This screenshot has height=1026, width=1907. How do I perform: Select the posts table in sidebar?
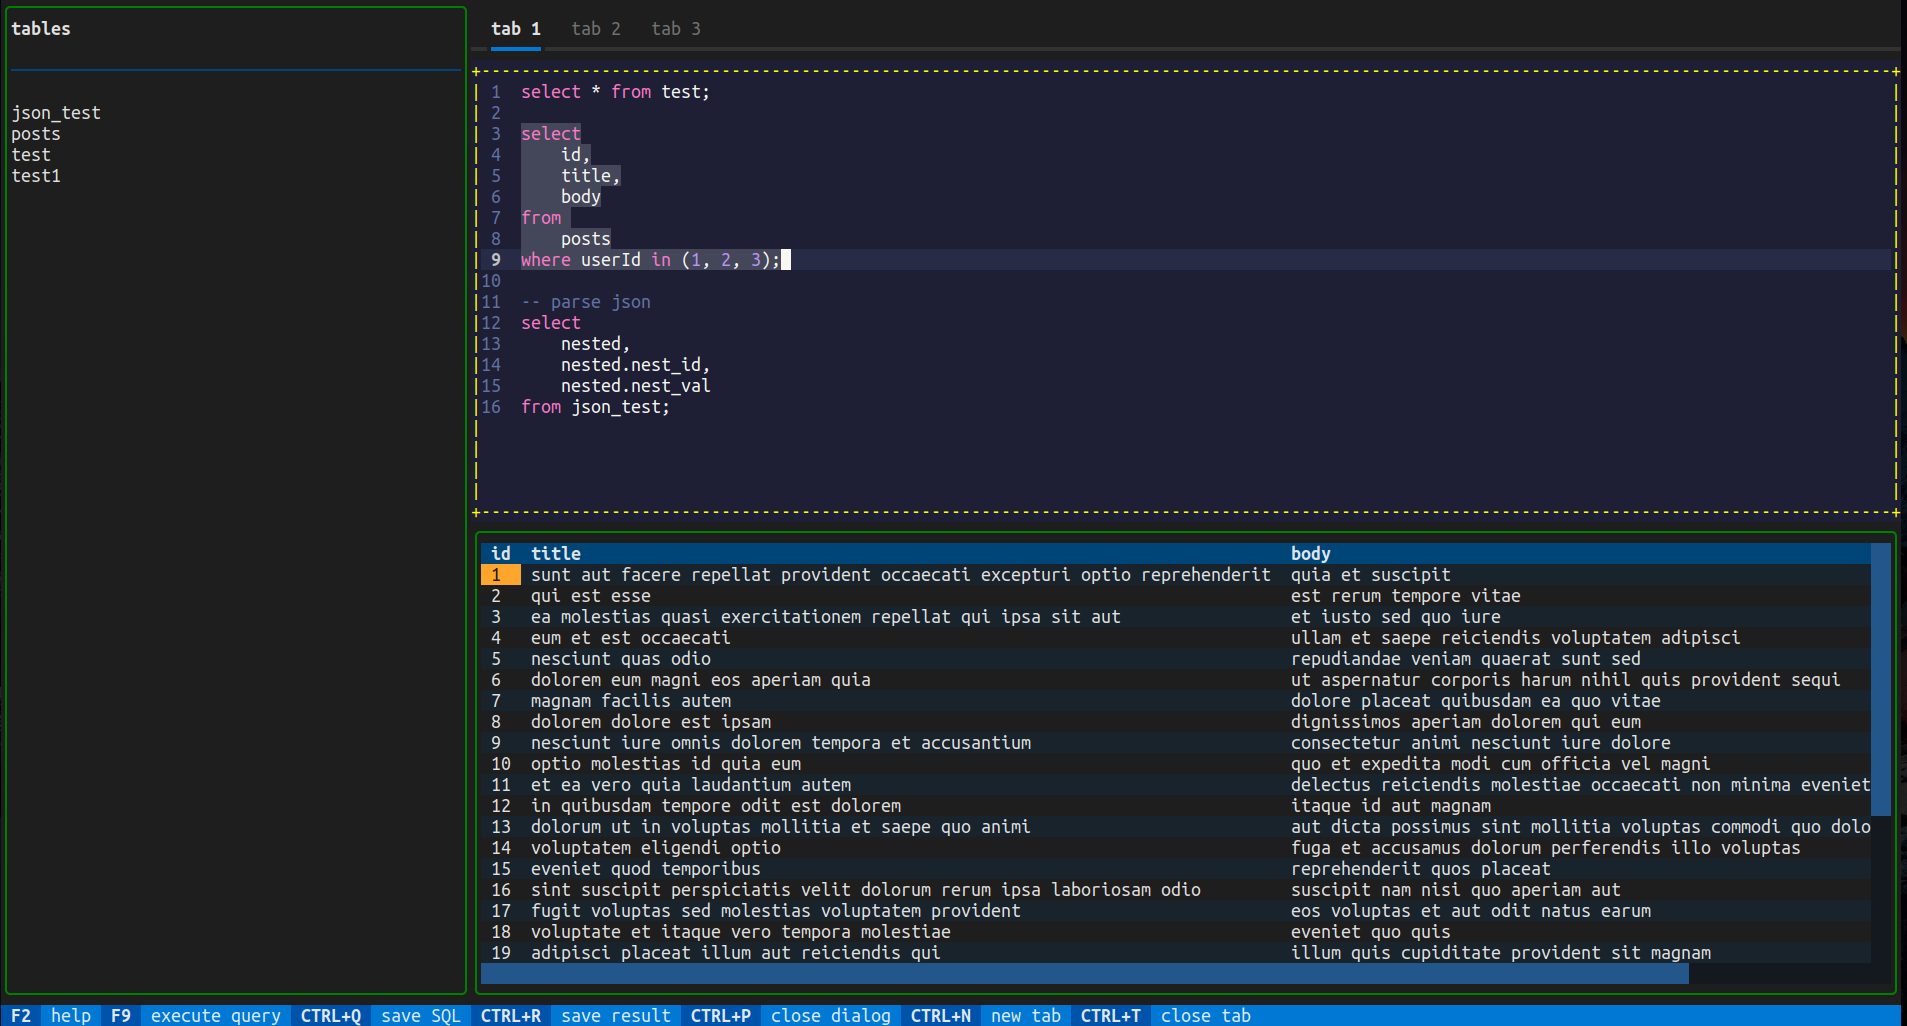(x=35, y=133)
